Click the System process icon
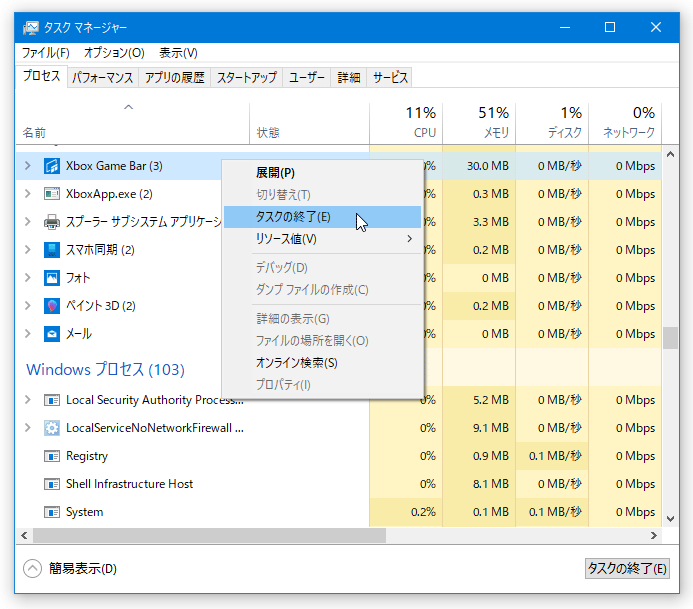The image size is (693, 609). pyautogui.click(x=52, y=512)
